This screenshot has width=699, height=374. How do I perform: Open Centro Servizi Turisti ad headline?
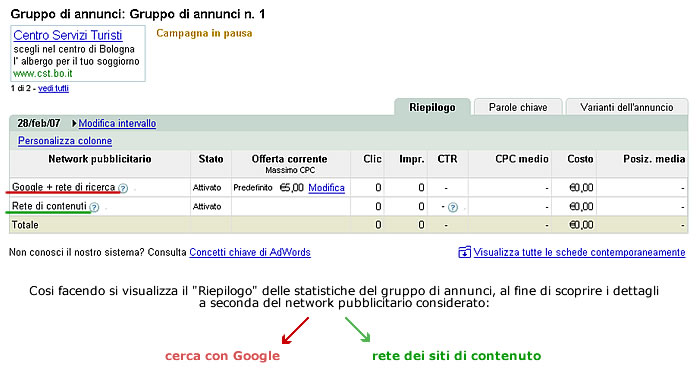68,35
